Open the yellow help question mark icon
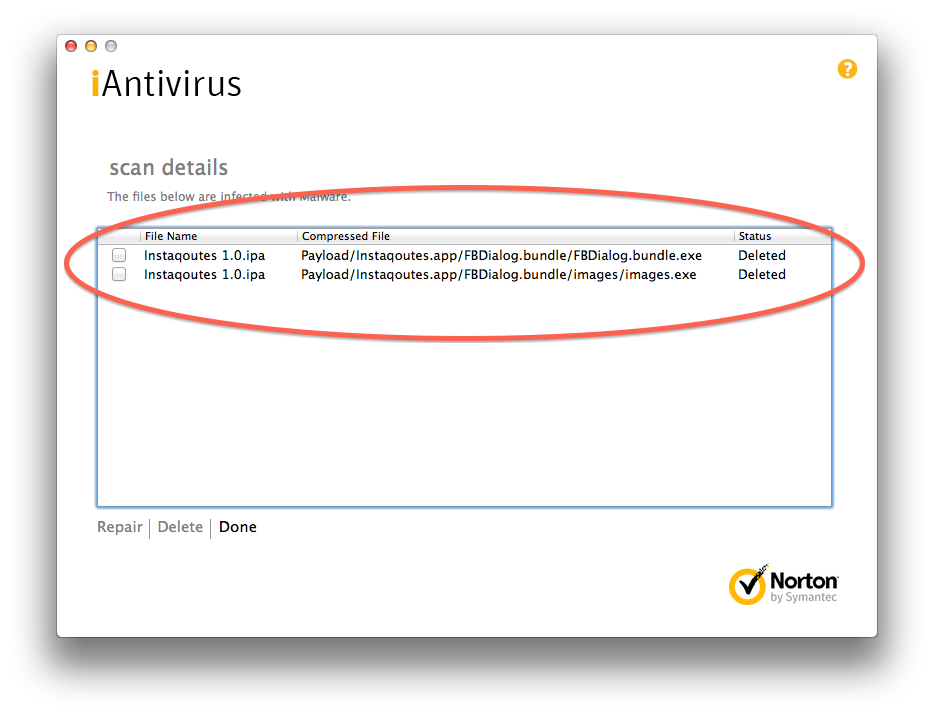Screen dimensions: 934x716 [847, 69]
